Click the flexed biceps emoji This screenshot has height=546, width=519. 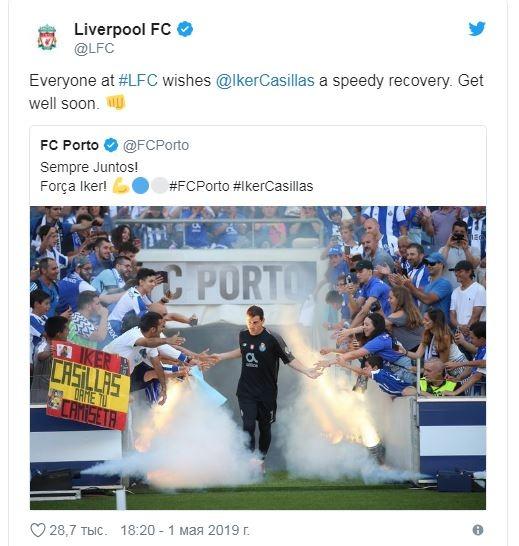pyautogui.click(x=121, y=186)
